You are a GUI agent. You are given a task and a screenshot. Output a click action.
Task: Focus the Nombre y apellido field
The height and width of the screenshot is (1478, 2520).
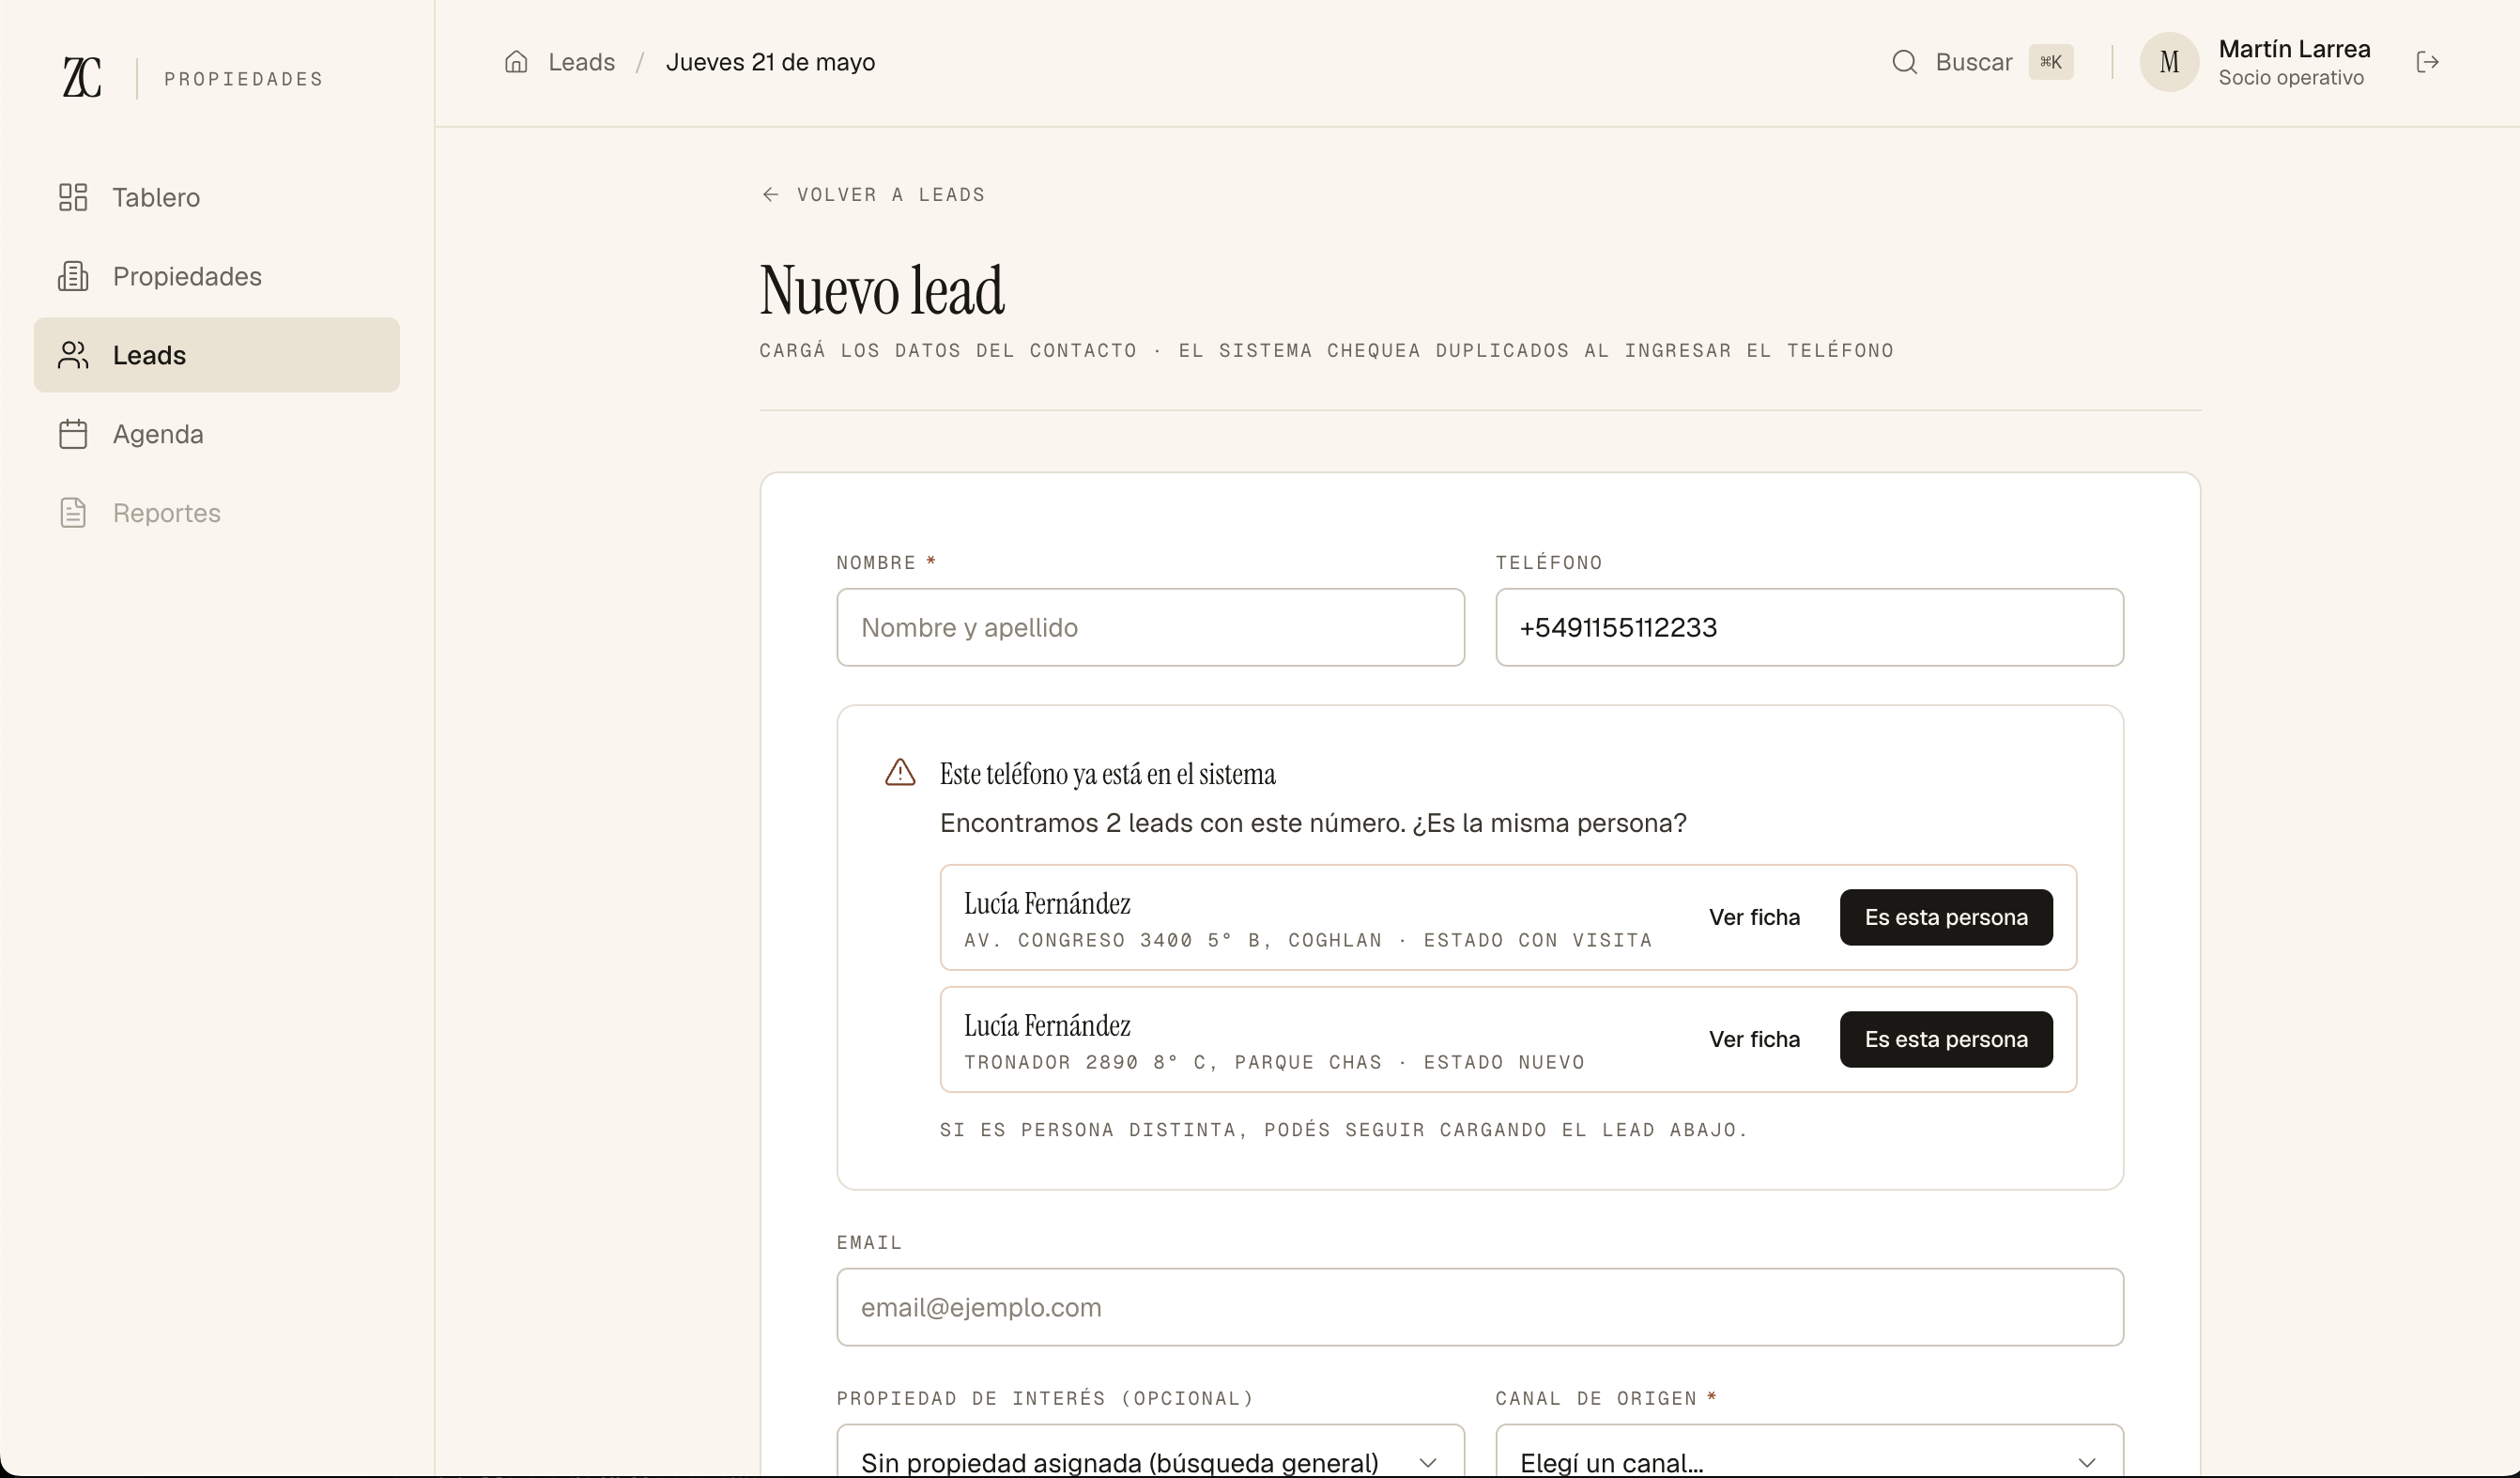pos(1150,627)
